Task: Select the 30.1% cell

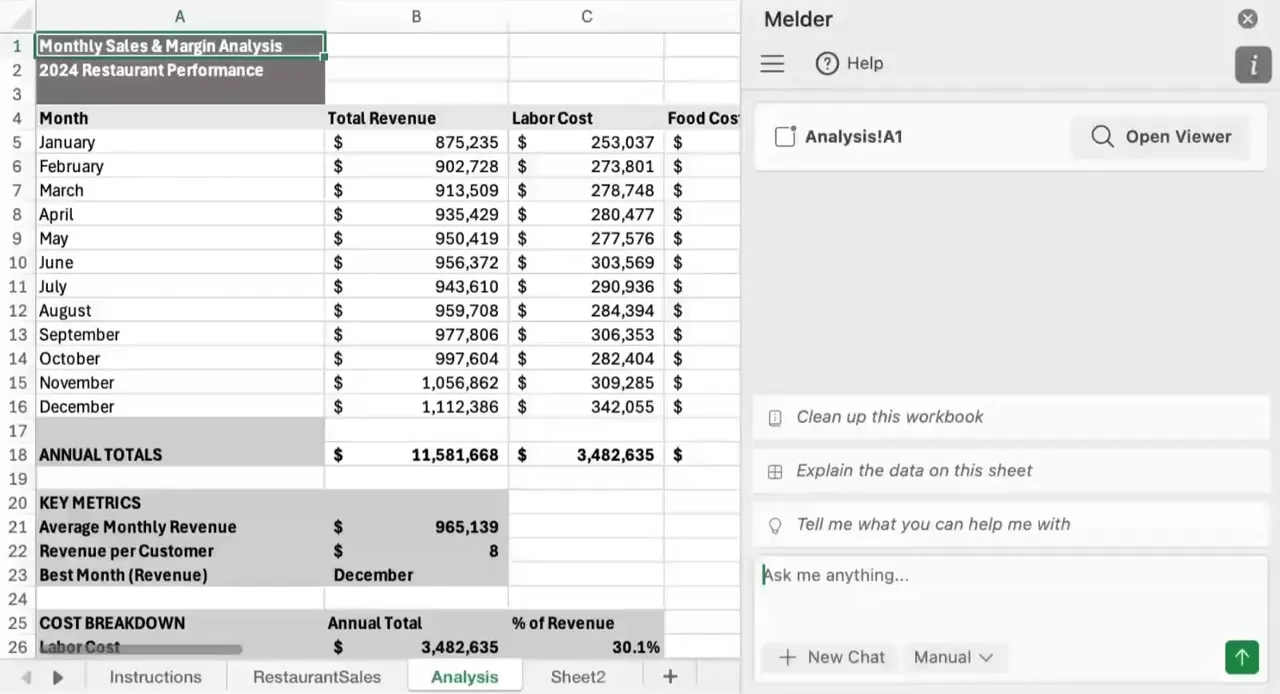Action: coord(586,647)
